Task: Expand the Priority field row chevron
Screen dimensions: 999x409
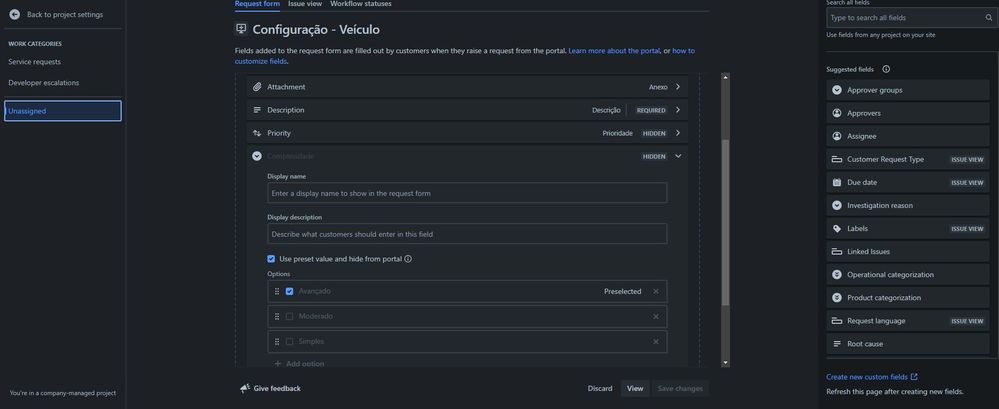Action: 678,133
